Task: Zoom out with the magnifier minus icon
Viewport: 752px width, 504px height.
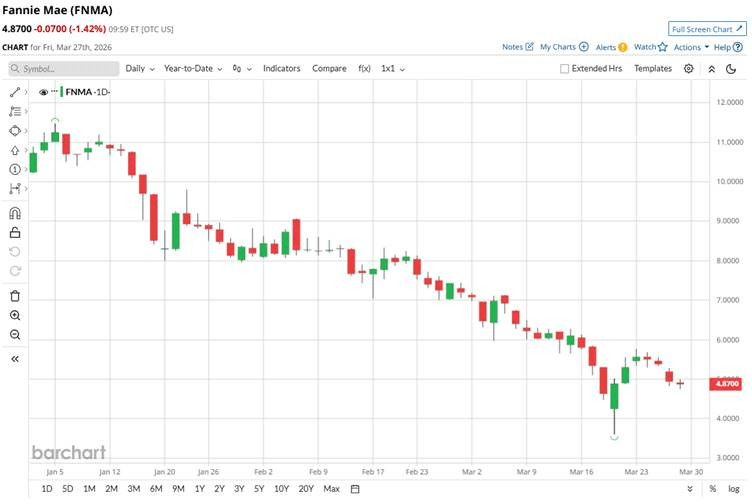Action: click(15, 334)
